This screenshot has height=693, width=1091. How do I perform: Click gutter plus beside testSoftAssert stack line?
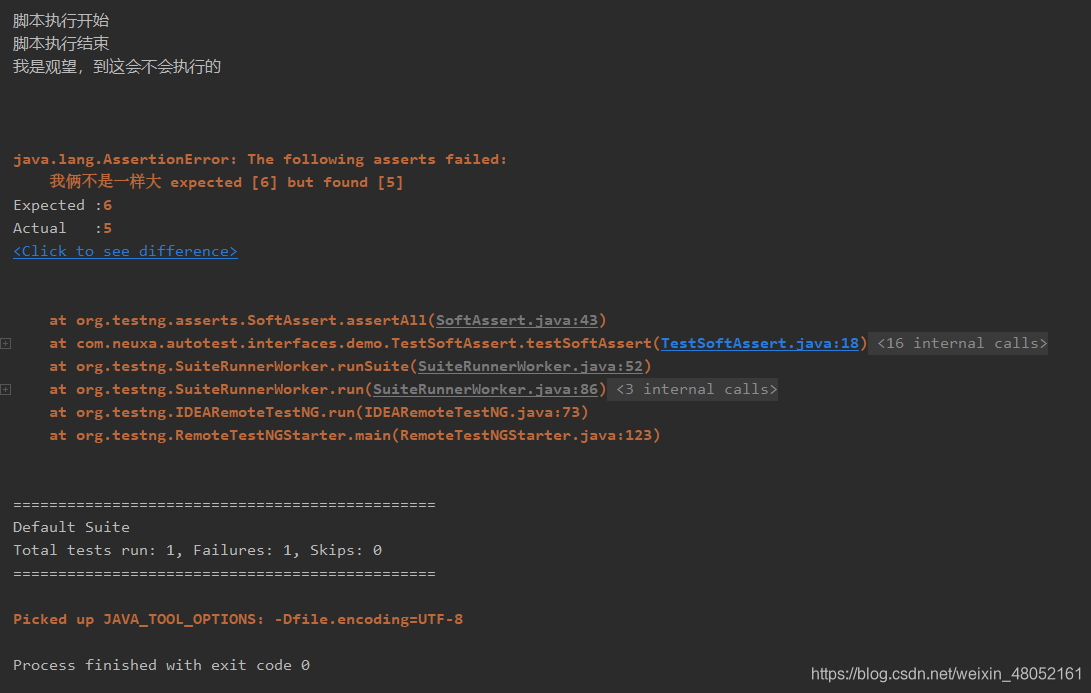click(6, 343)
